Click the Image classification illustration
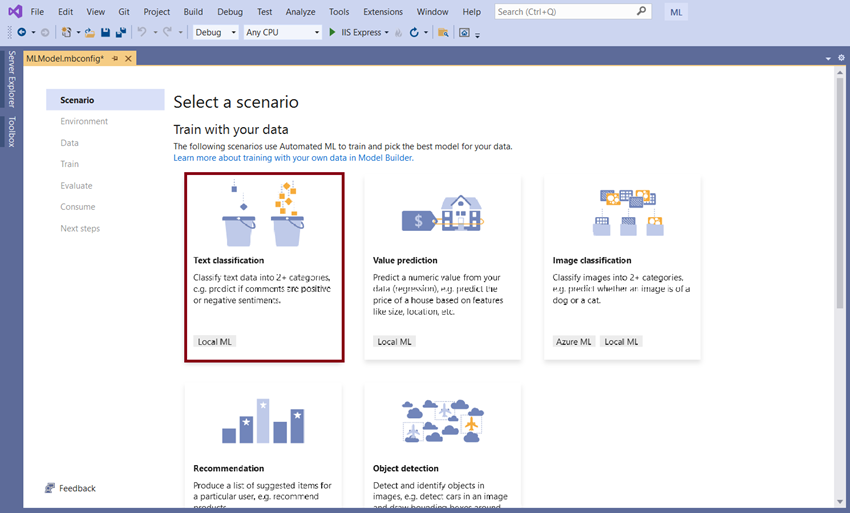Image resolution: width=850 pixels, height=513 pixels. pos(628,213)
